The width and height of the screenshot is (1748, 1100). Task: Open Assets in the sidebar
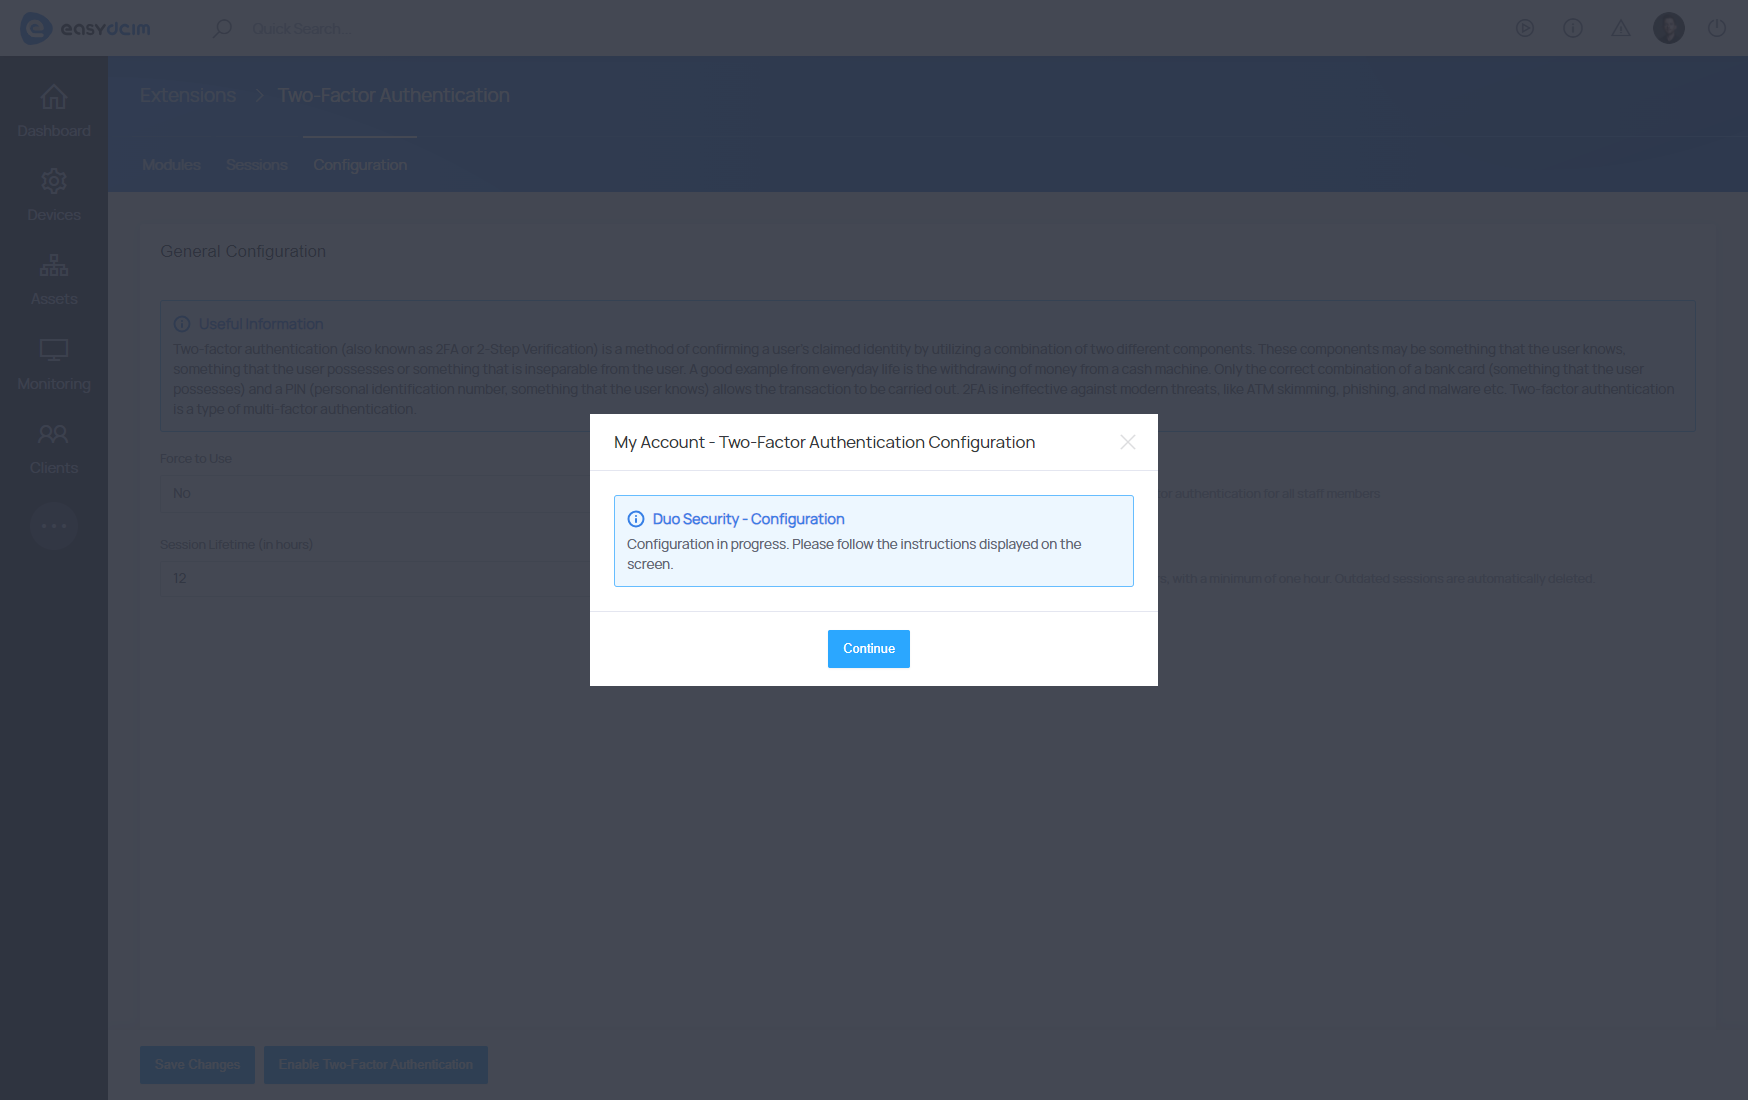(54, 280)
